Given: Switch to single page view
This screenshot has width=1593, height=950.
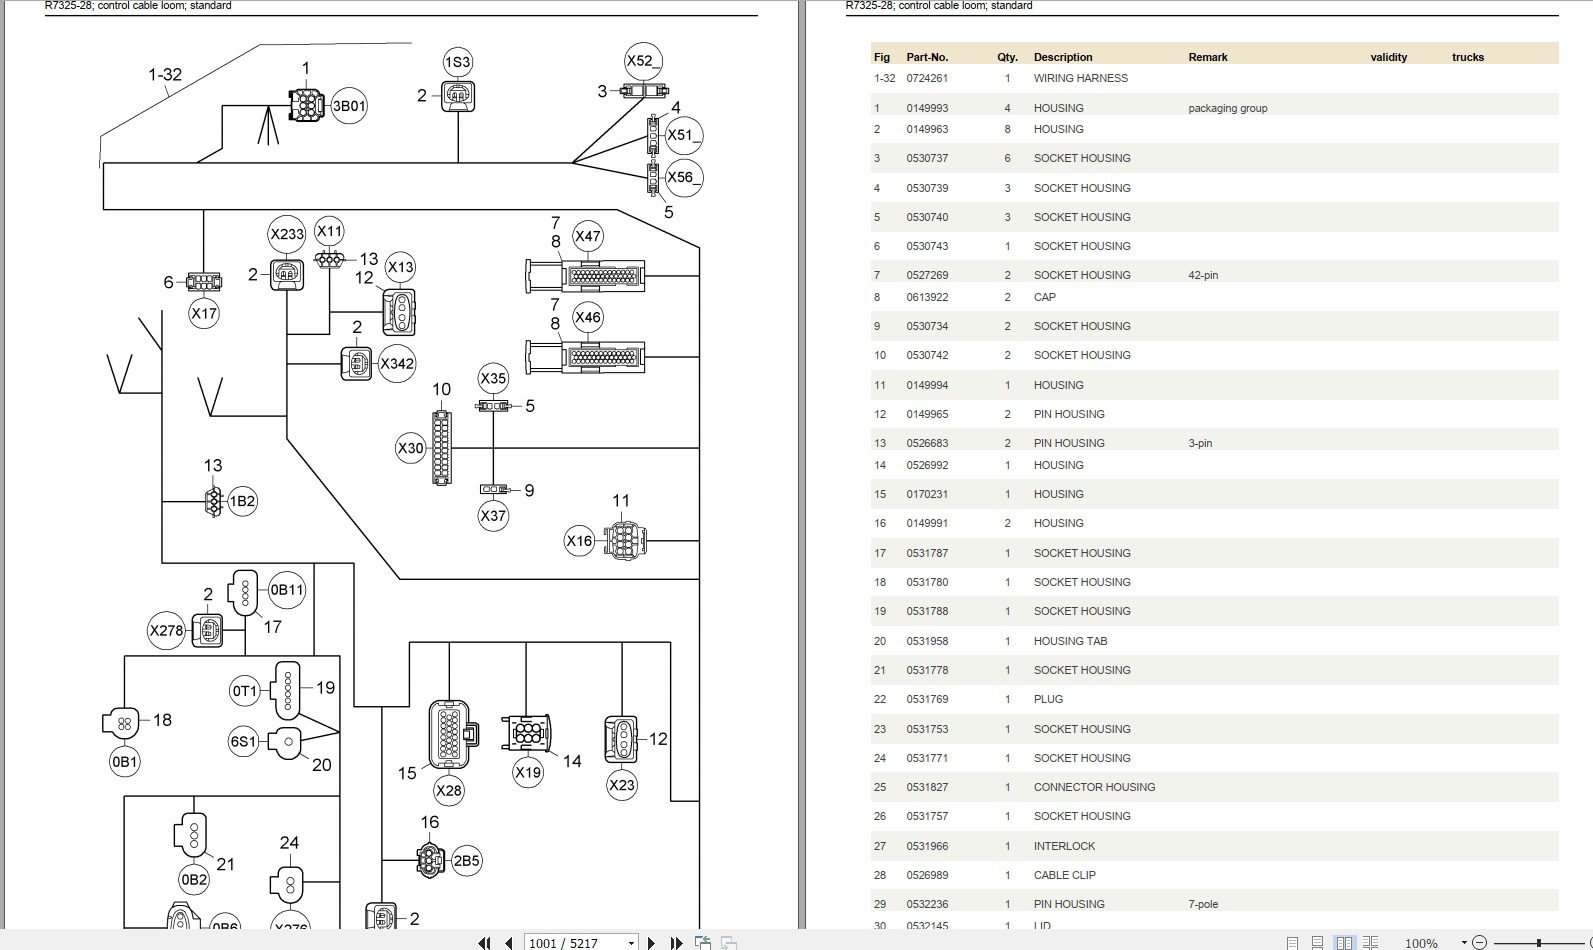Looking at the screenshot, I should (1293, 943).
